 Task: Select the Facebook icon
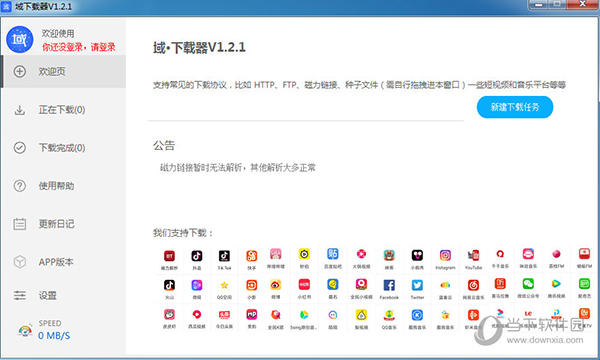(x=389, y=285)
